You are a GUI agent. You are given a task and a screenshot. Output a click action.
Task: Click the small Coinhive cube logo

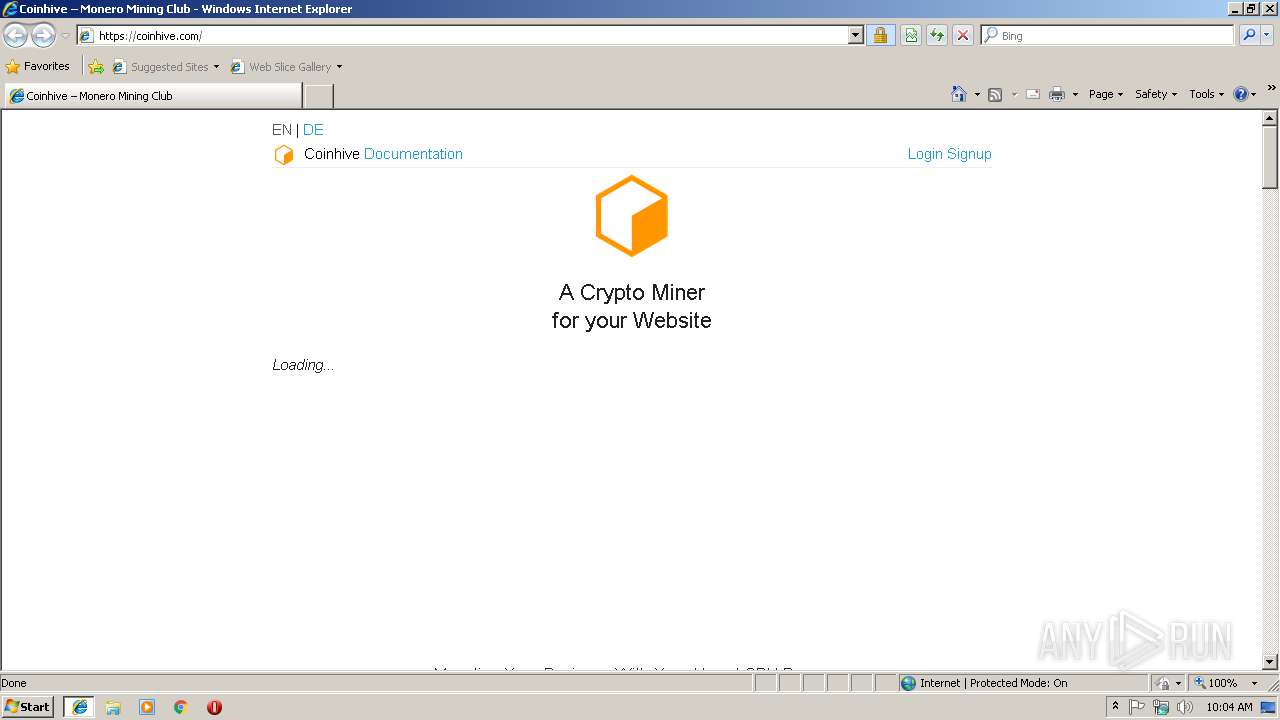(284, 154)
